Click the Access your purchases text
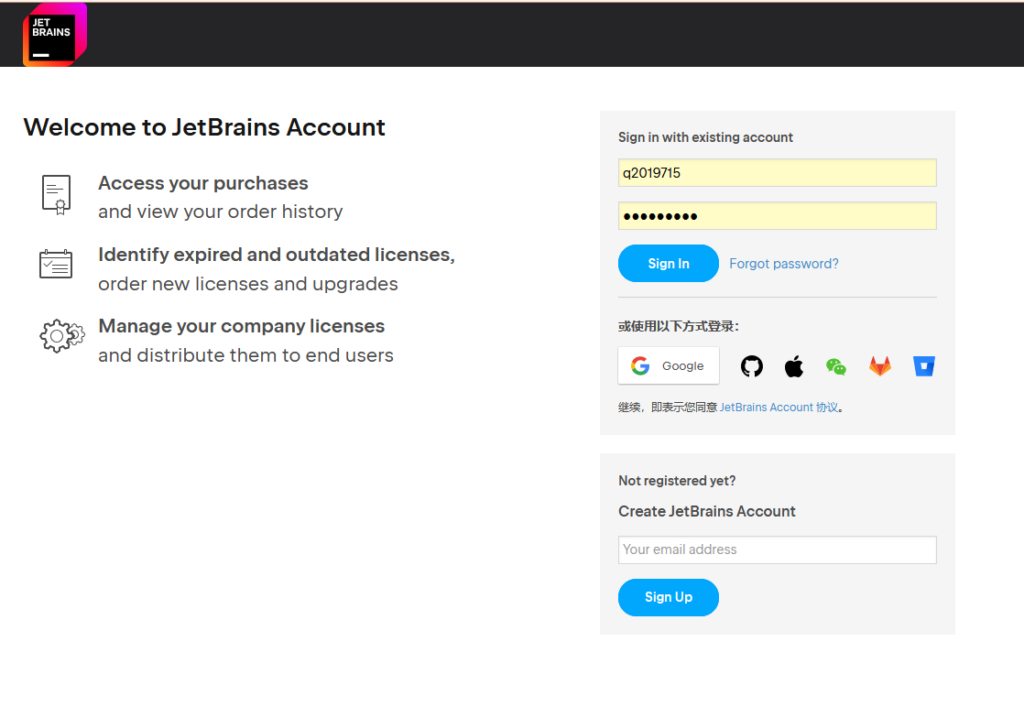This screenshot has width=1024, height=707. click(203, 183)
